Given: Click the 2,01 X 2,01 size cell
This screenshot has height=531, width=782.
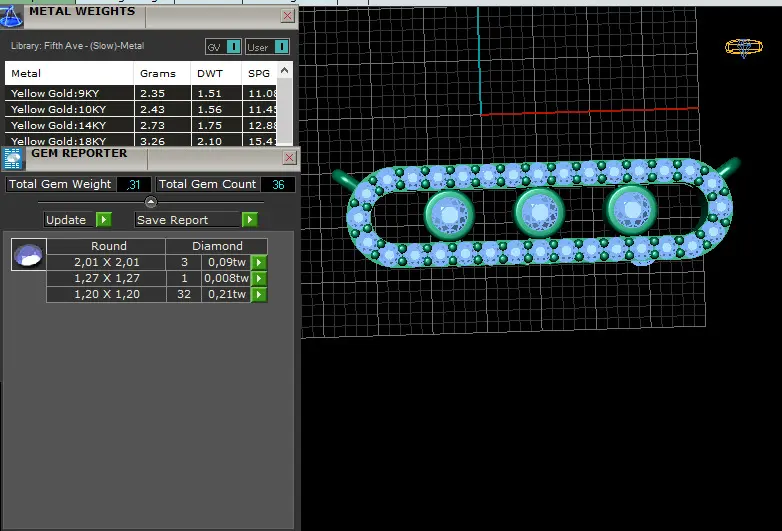Looking at the screenshot, I should (x=106, y=262).
